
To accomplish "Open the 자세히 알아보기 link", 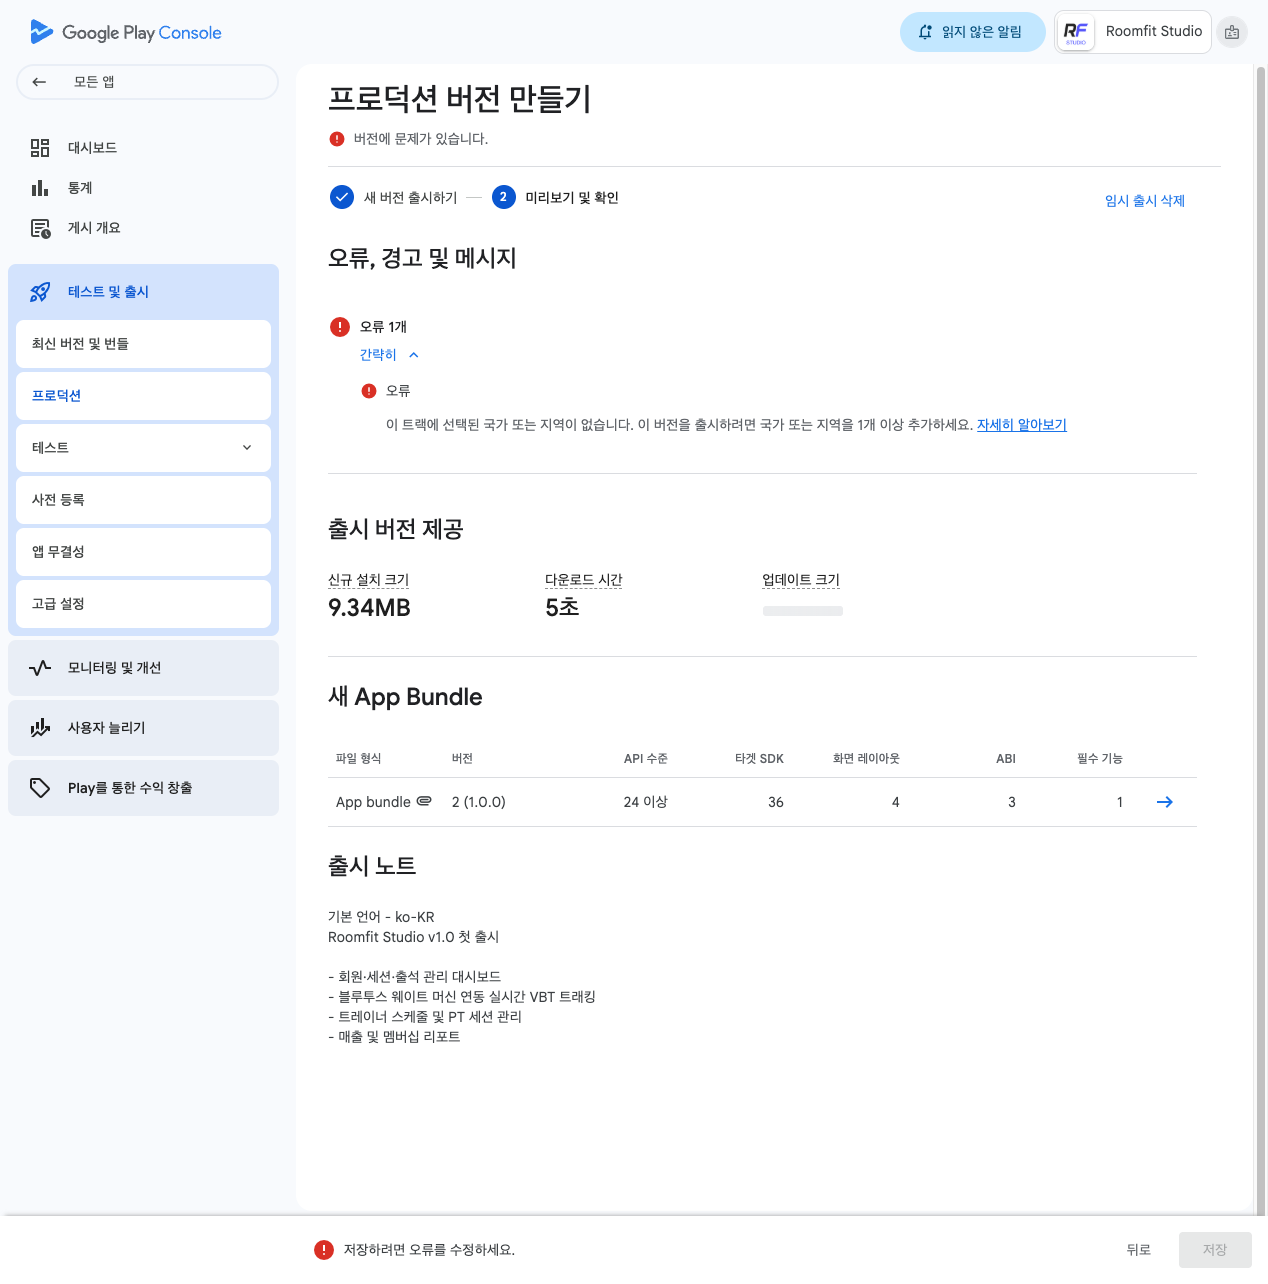I will (x=1021, y=425).
